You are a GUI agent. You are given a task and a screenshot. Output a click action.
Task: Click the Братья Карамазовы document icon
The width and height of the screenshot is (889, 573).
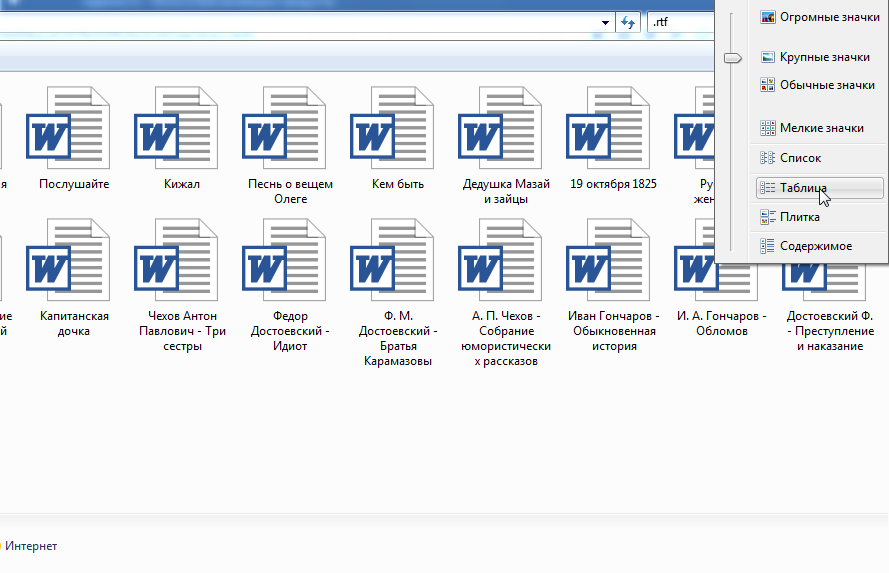pyautogui.click(x=392, y=260)
